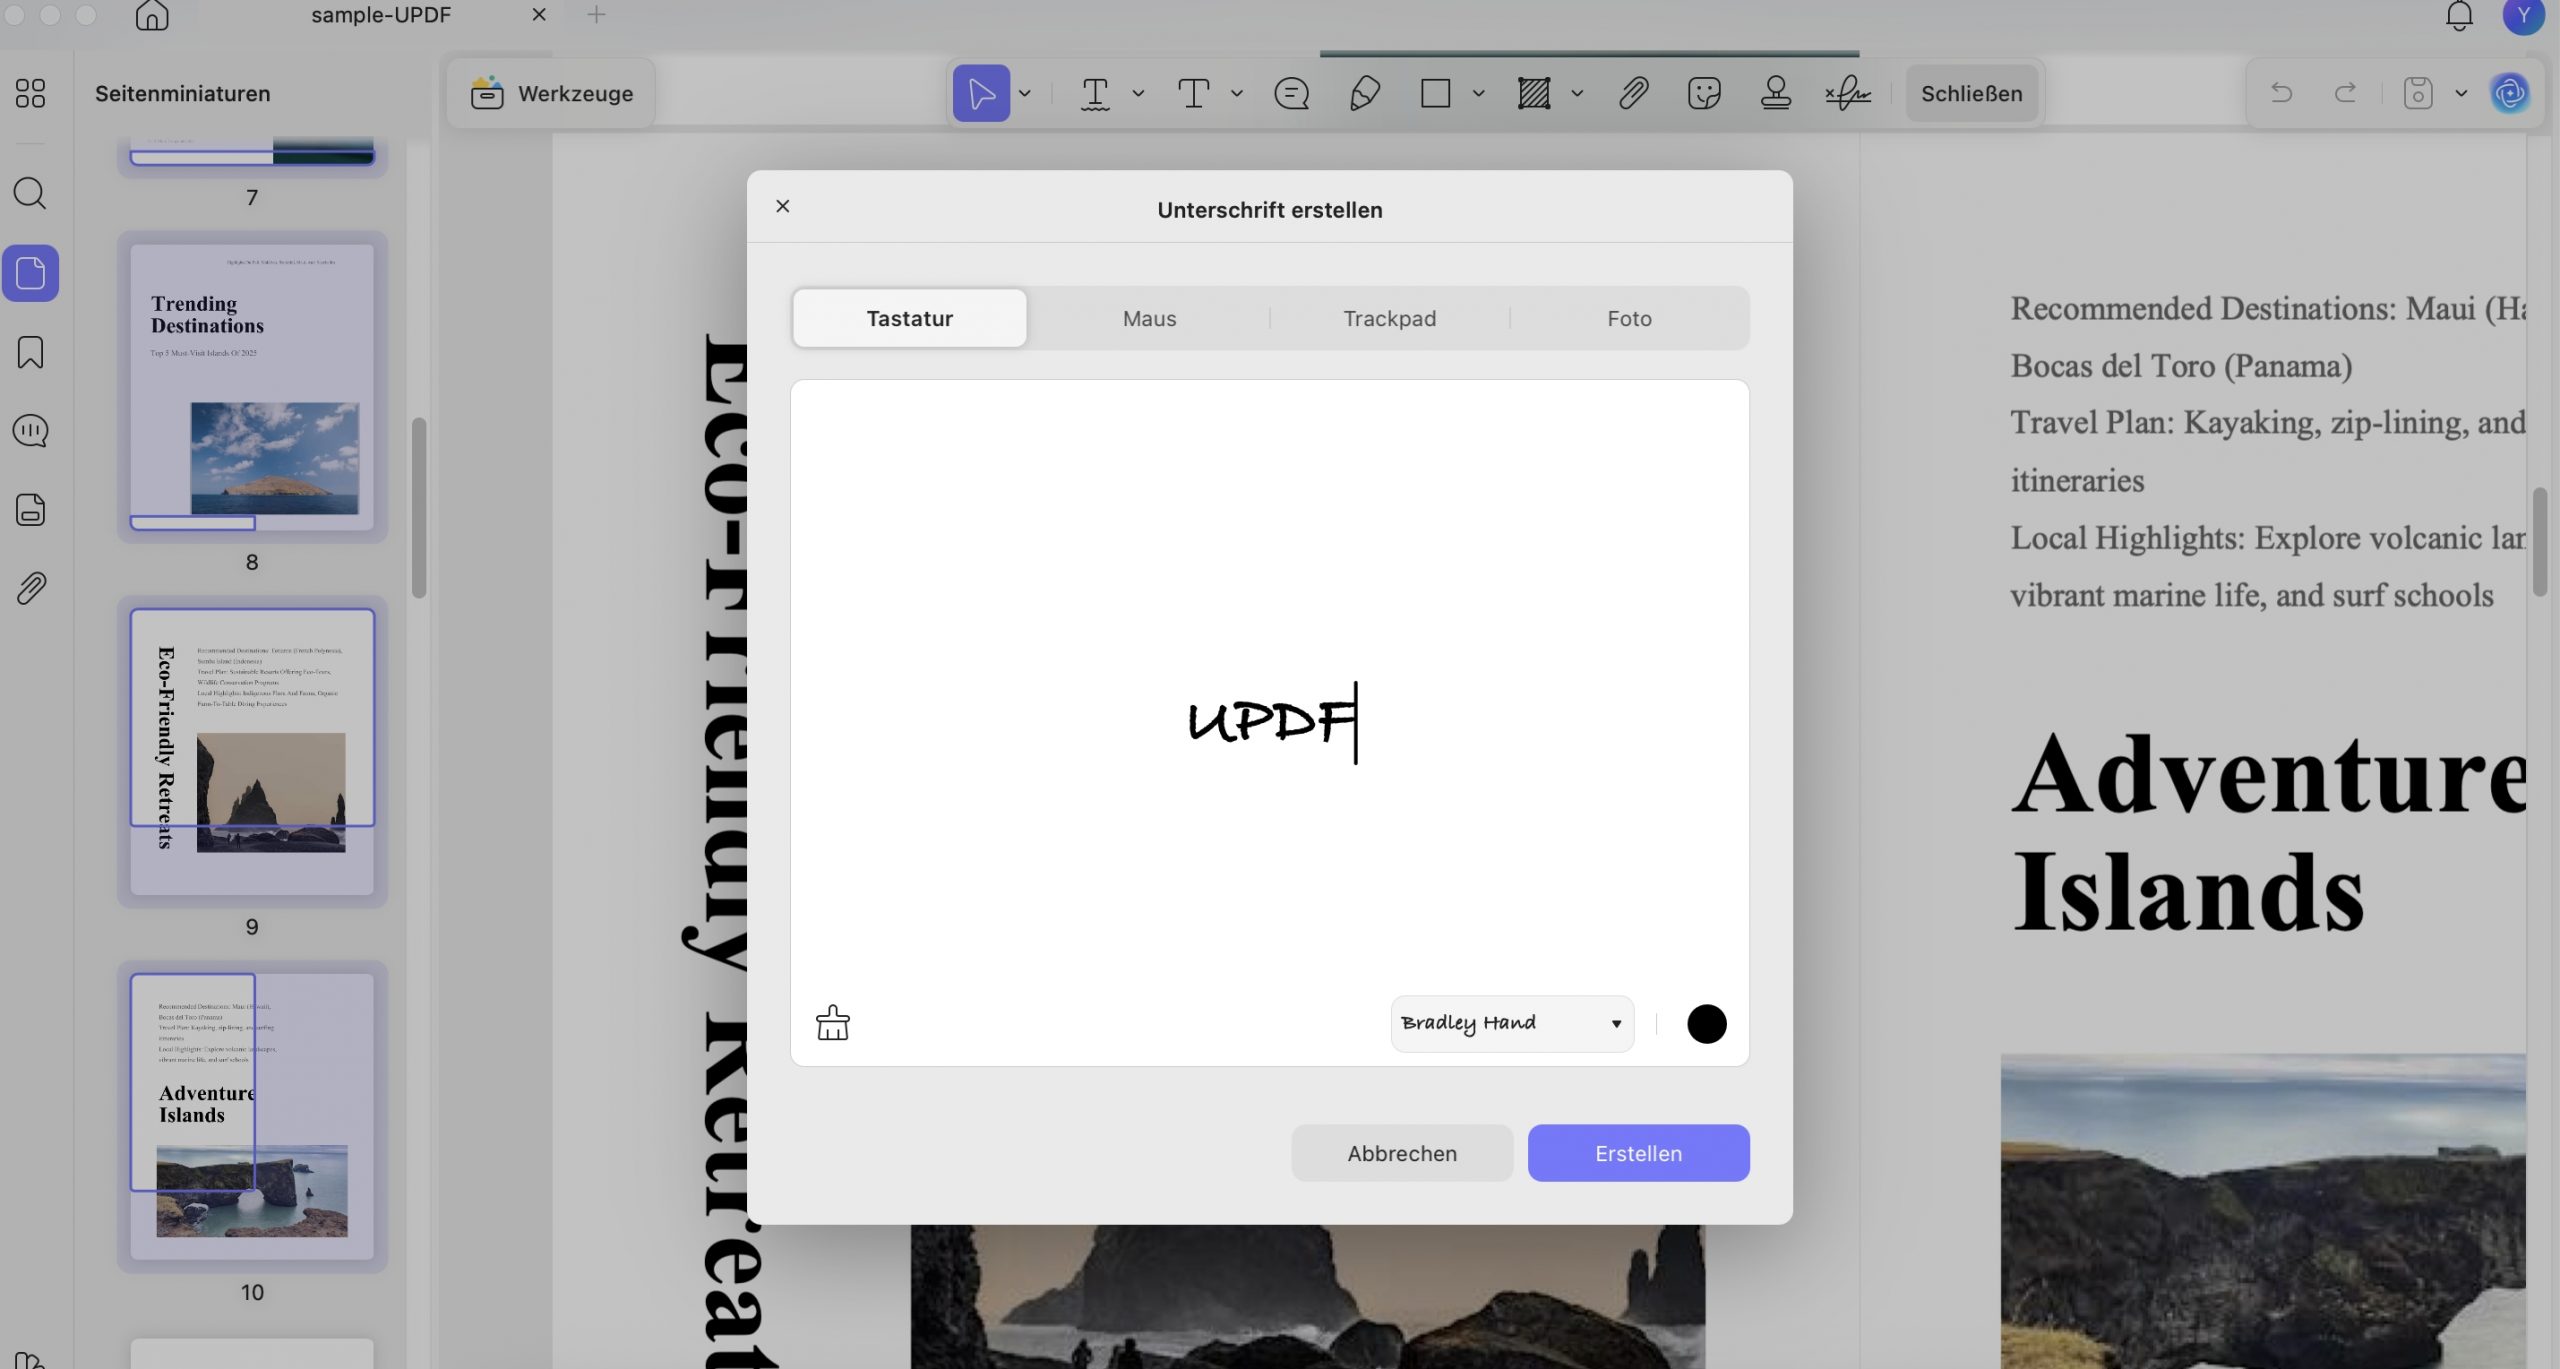This screenshot has width=2560, height=1369.
Task: Open the form fields sidebar panel
Action: pyautogui.click(x=30, y=509)
